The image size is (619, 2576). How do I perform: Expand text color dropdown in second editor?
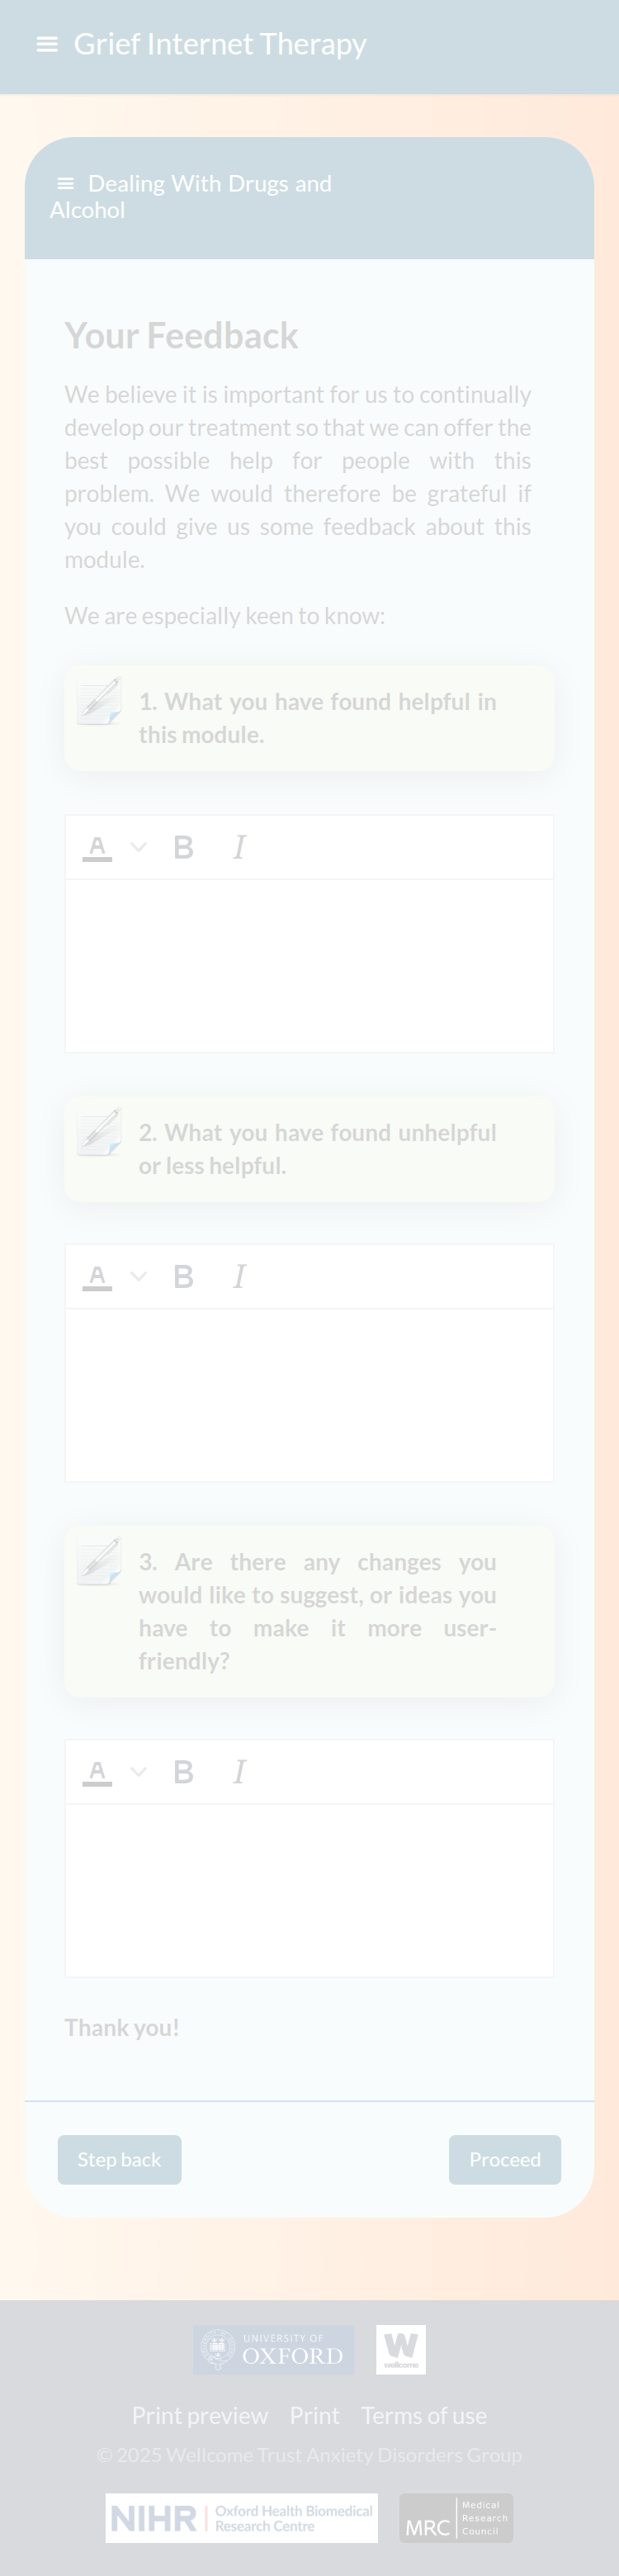(139, 1276)
